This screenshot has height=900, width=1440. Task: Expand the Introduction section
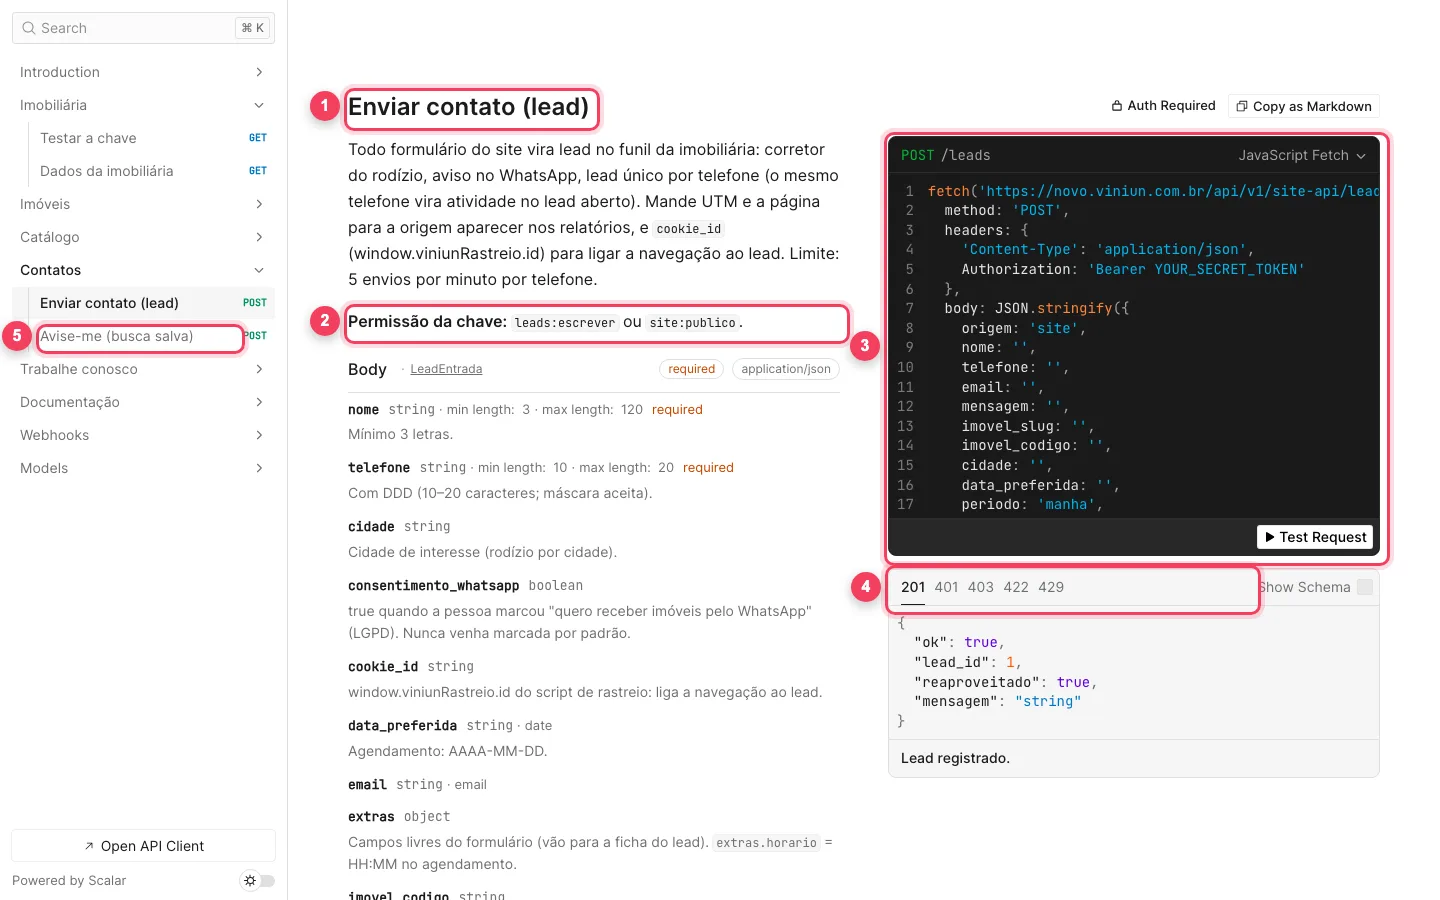143,72
